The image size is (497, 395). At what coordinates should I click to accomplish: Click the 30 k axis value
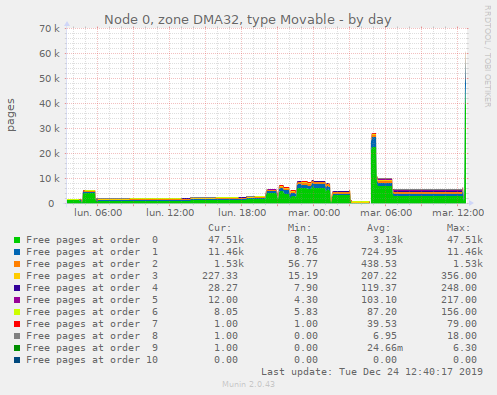49,129
